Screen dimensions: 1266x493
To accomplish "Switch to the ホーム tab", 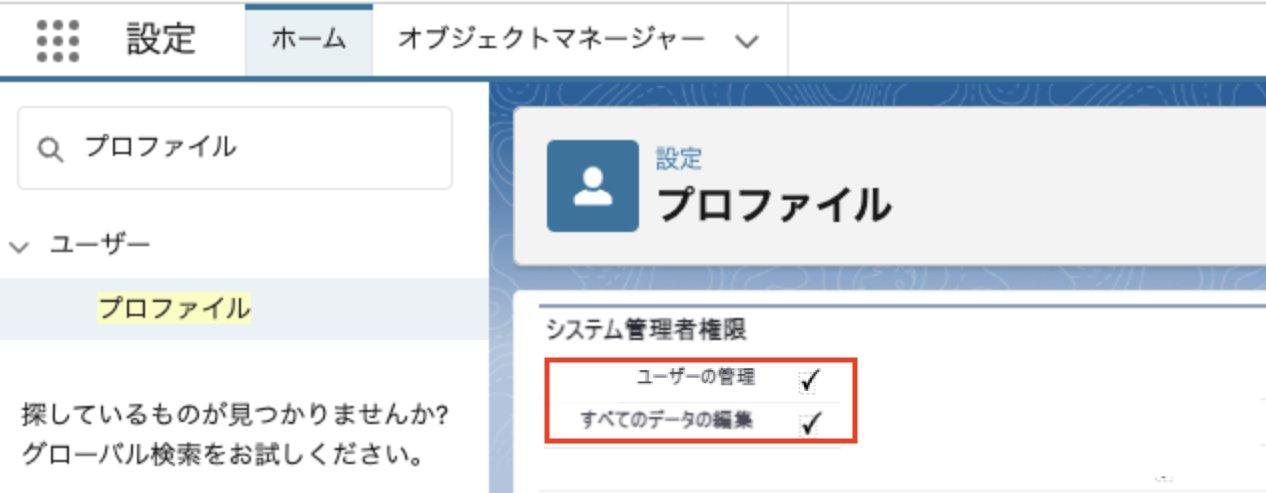I will tap(308, 40).
